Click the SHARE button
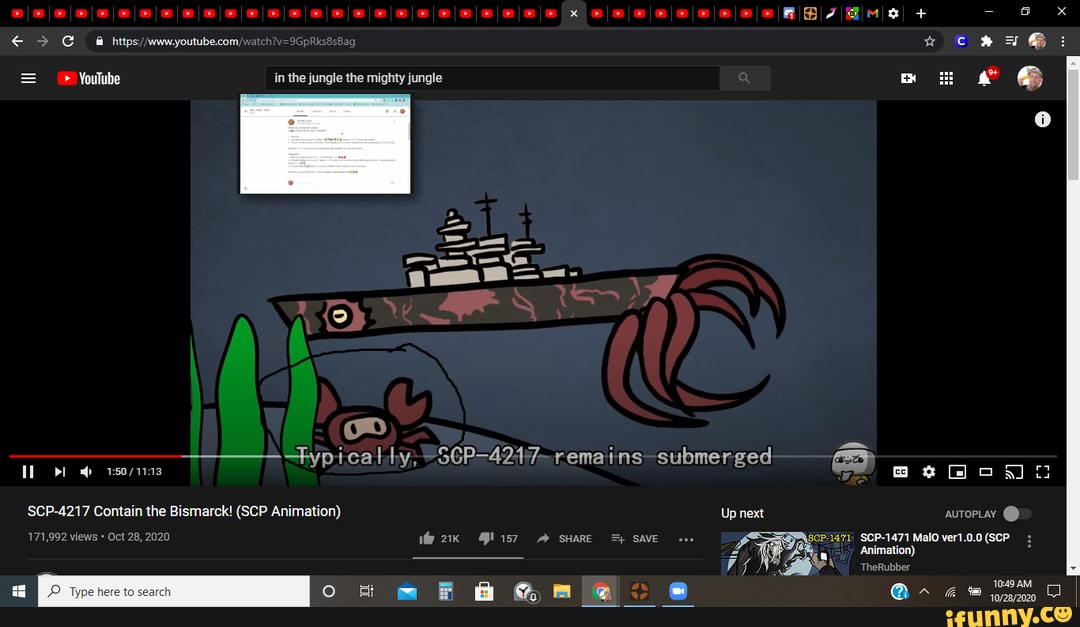The width and height of the screenshot is (1080, 627). pos(565,538)
